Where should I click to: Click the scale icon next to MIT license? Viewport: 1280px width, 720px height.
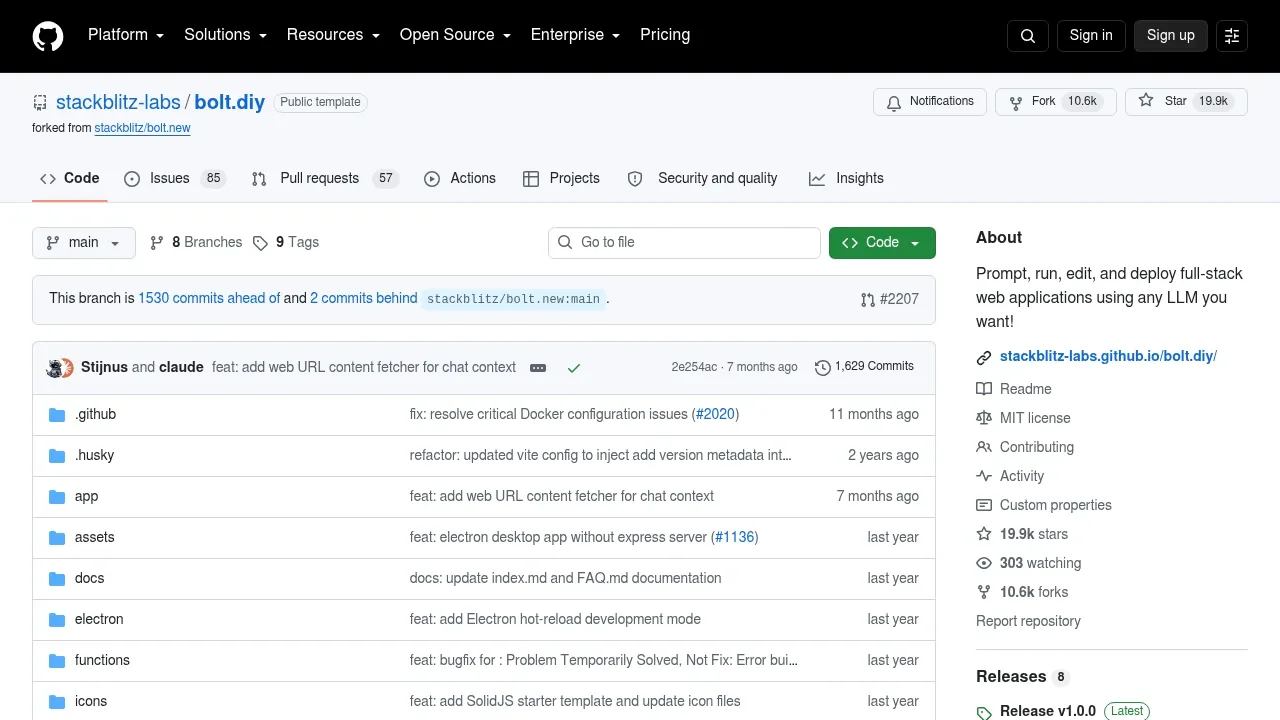click(x=984, y=418)
